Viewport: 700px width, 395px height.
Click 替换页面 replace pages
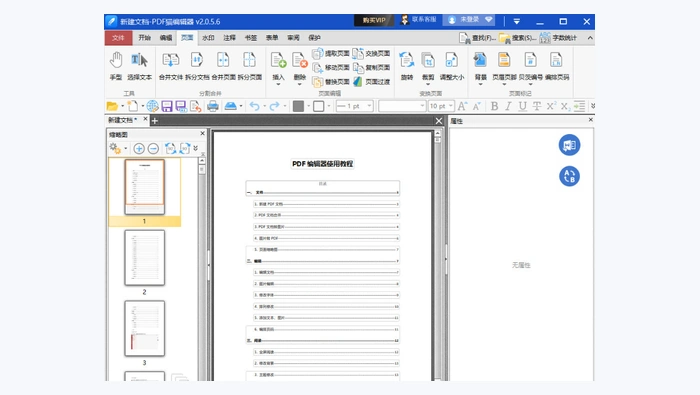click(x=331, y=82)
